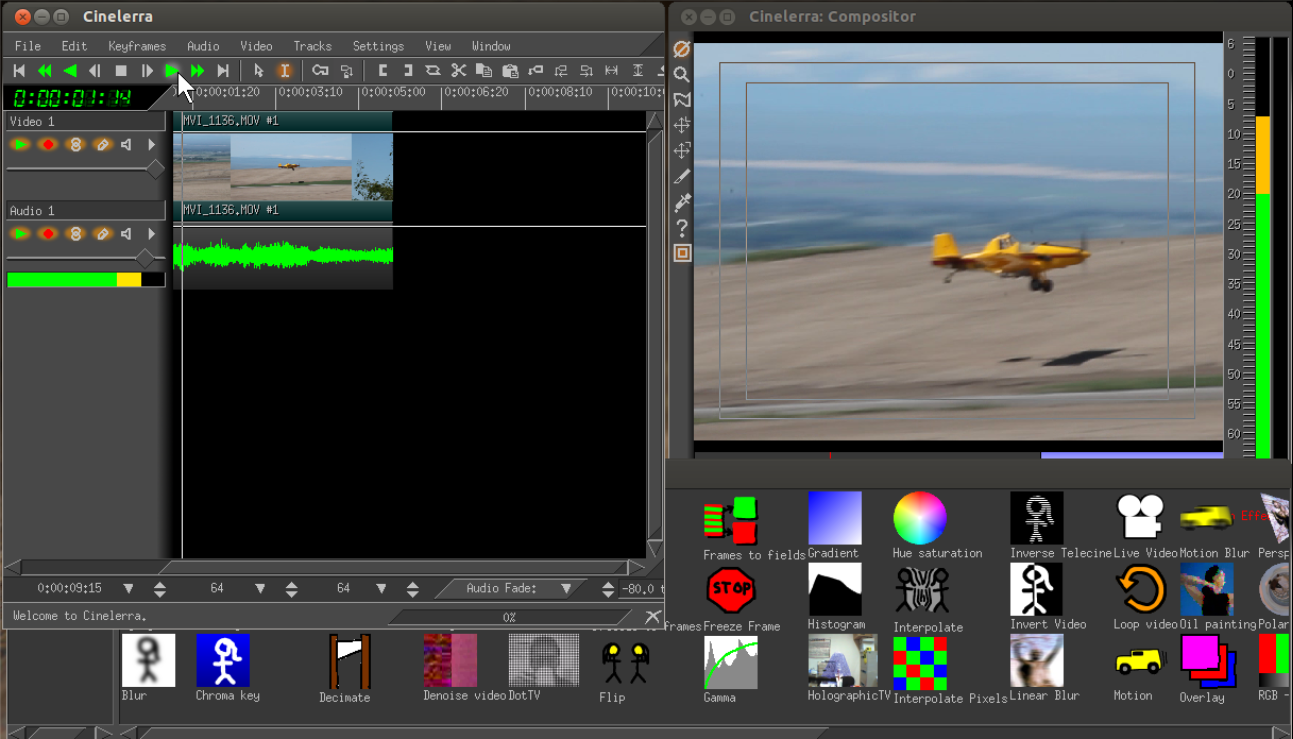Cancel operation with X beside progress bar

[653, 616]
